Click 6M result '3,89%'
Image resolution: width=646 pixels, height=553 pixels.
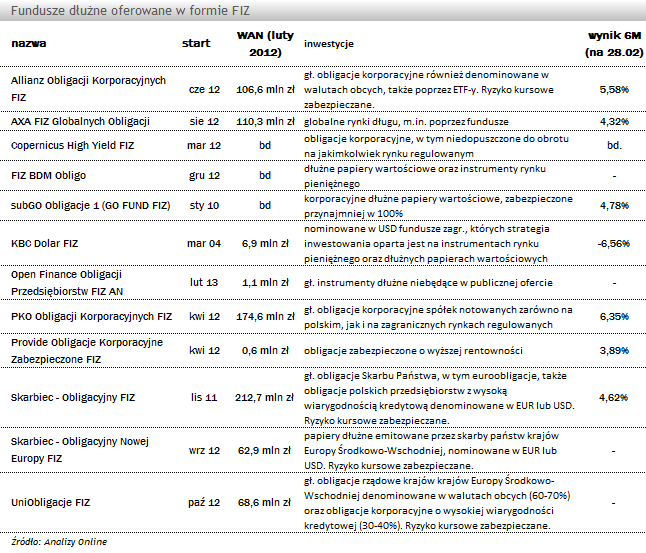click(614, 350)
